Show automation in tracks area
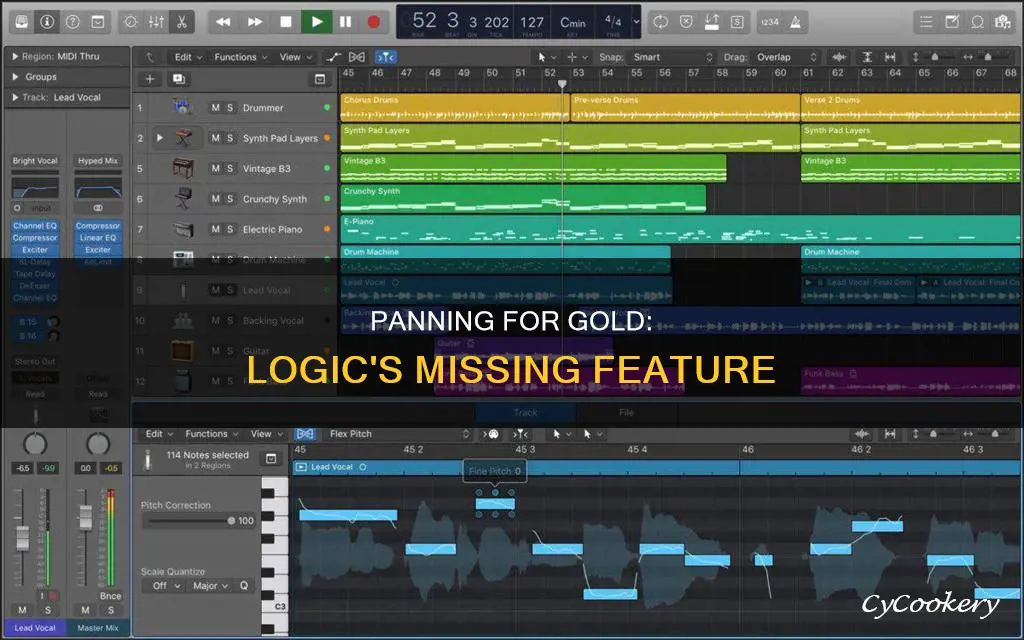The height and width of the screenshot is (640, 1024). click(x=334, y=57)
